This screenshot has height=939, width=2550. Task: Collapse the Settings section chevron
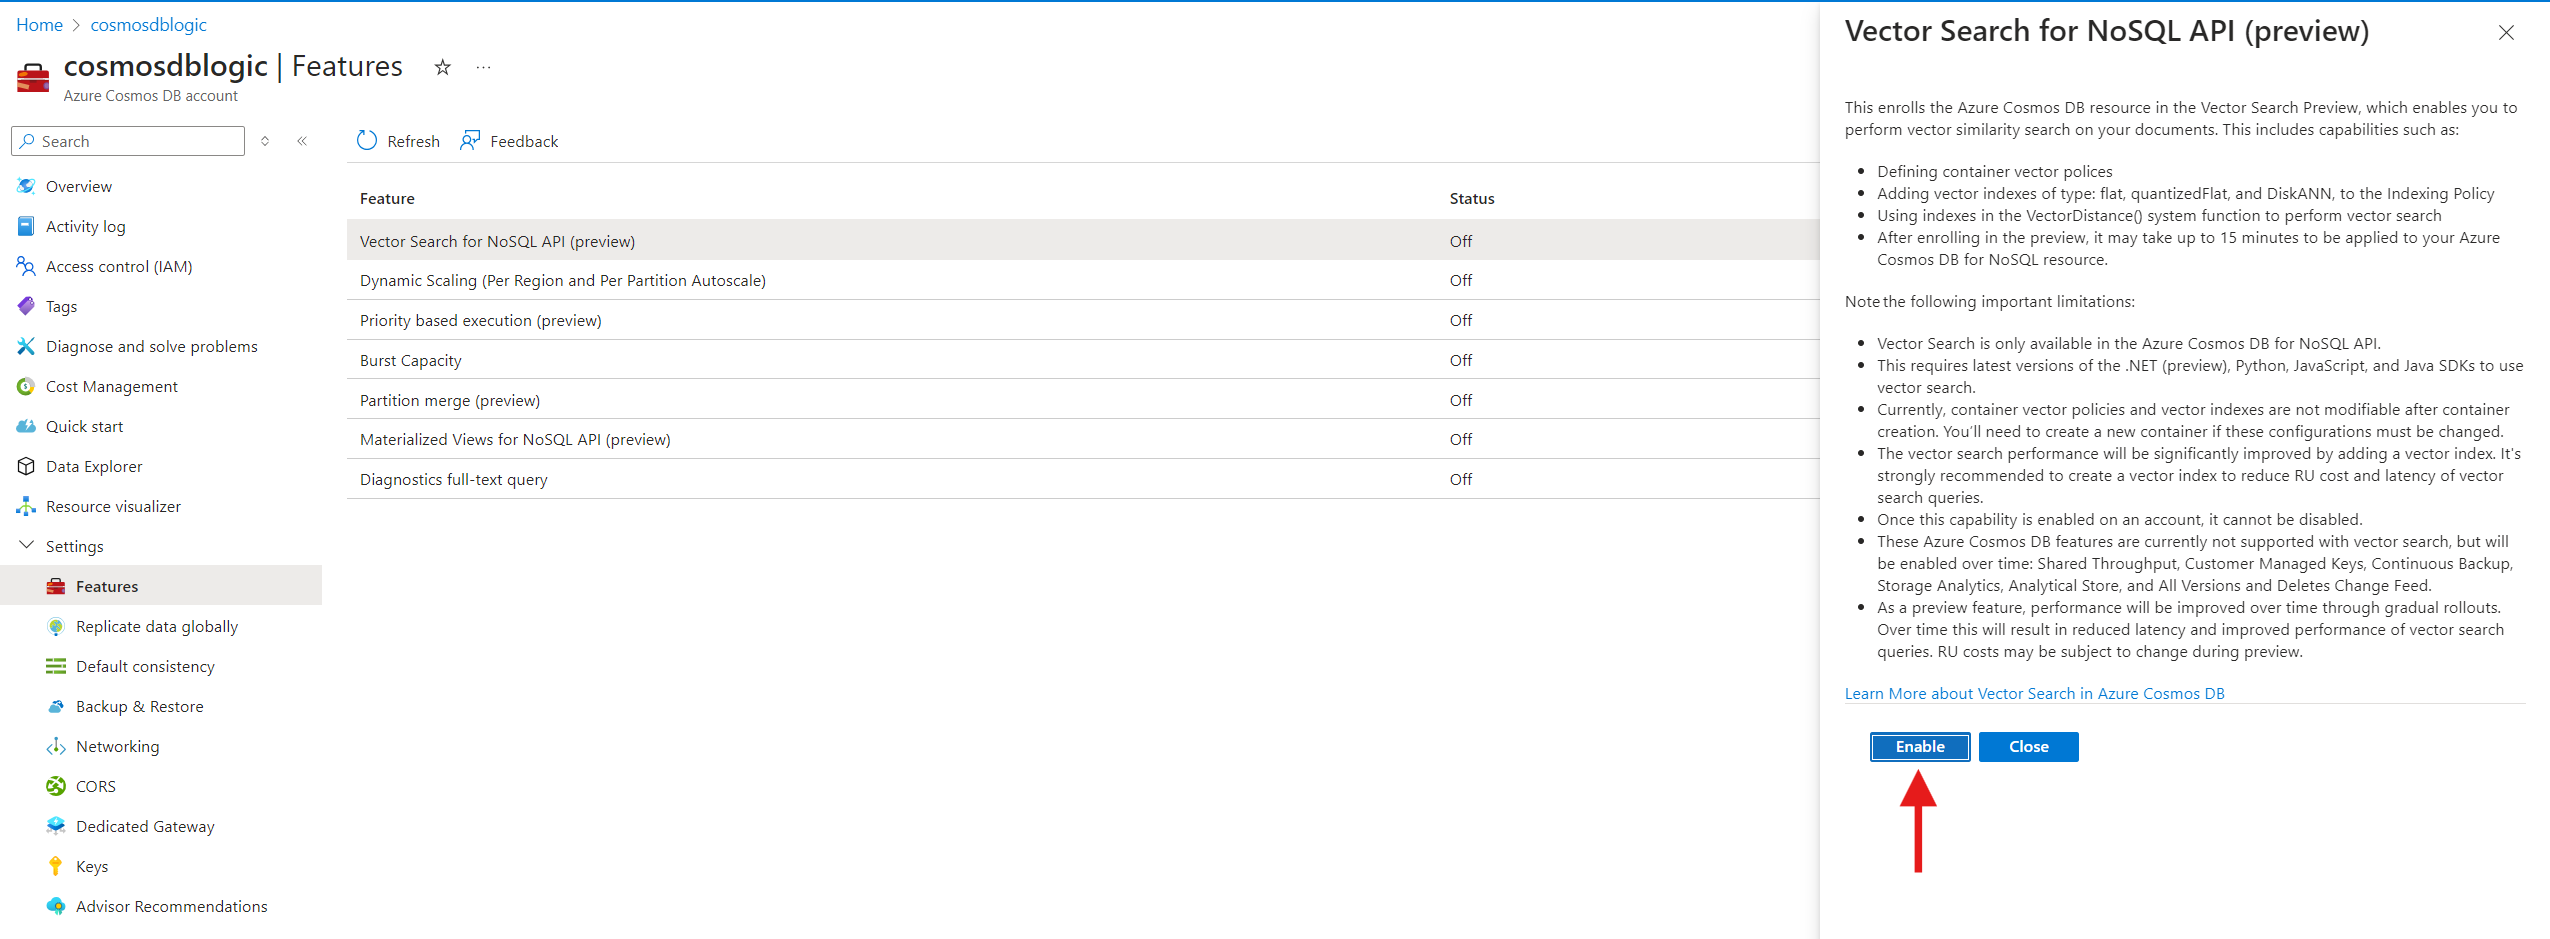point(26,545)
